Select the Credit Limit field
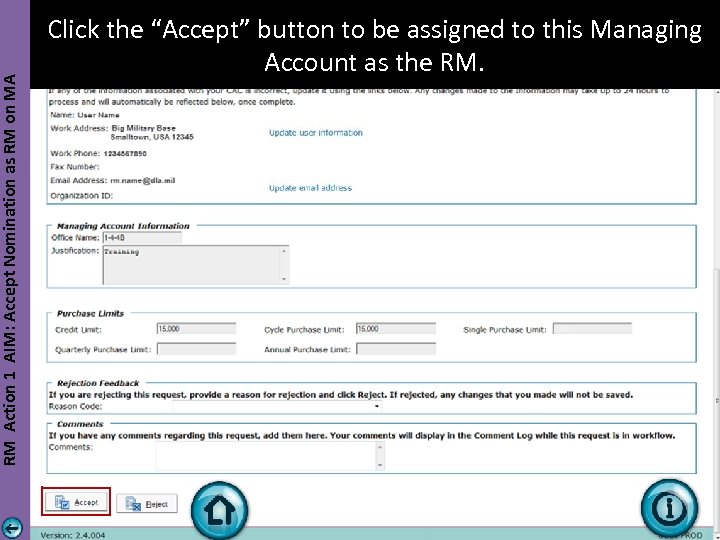720x540 pixels. pos(197,329)
